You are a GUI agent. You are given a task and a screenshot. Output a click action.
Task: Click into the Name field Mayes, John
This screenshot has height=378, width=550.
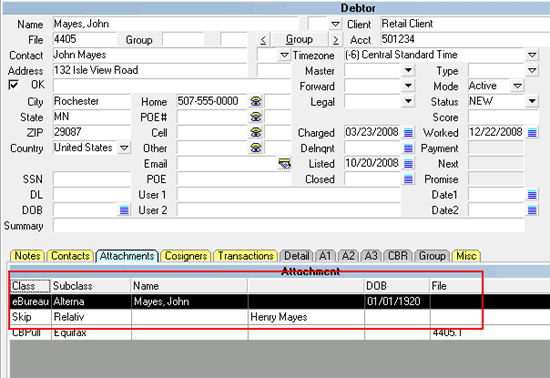click(x=175, y=24)
